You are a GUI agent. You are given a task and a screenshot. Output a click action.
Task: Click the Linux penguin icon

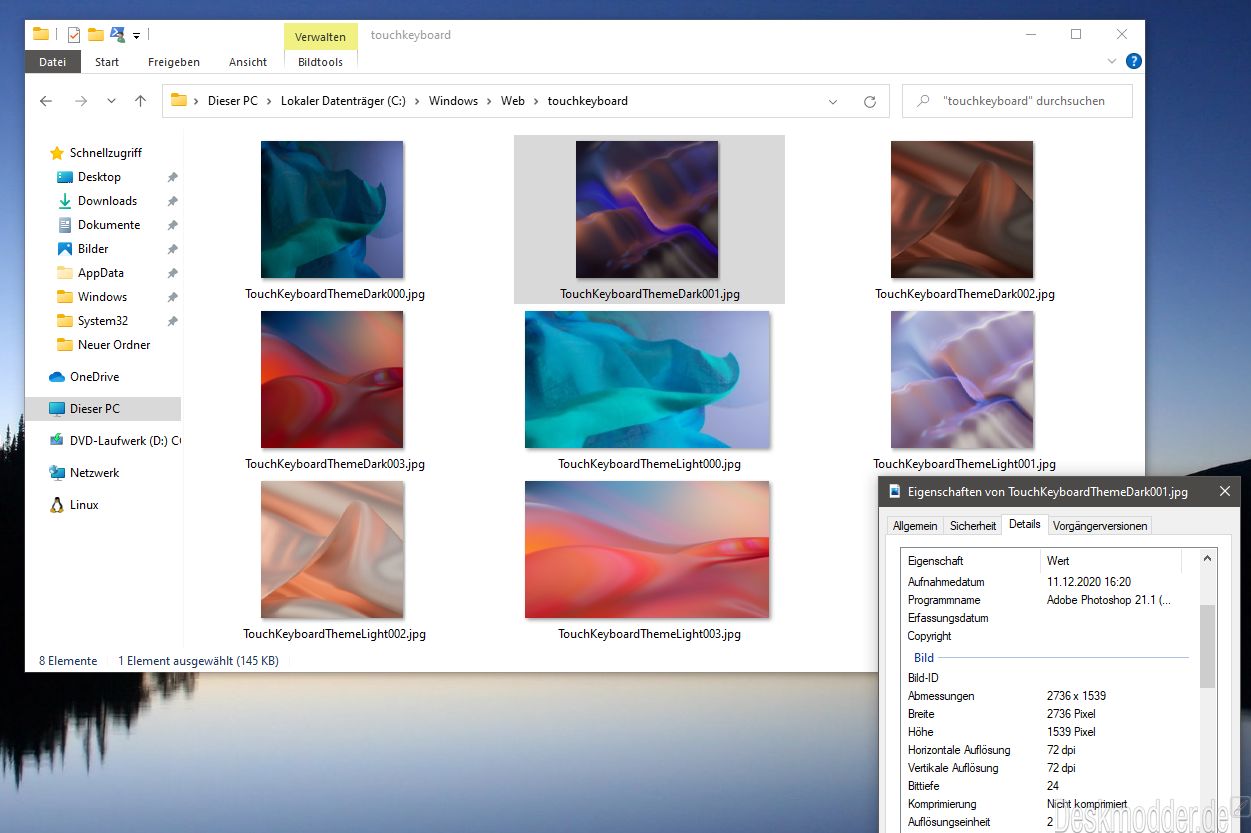pyautogui.click(x=57, y=505)
